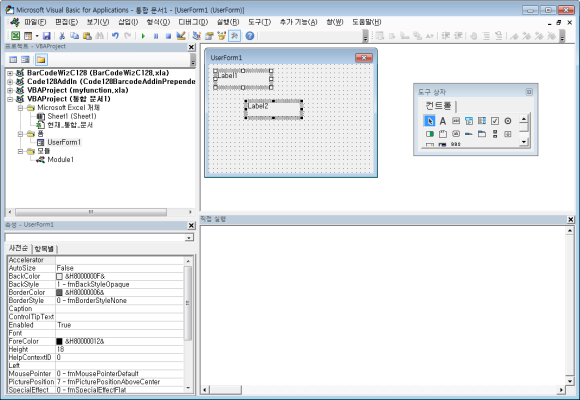The width and height of the screenshot is (580, 400).
Task: Select UserForm1 in the project tree
Action: (64, 142)
